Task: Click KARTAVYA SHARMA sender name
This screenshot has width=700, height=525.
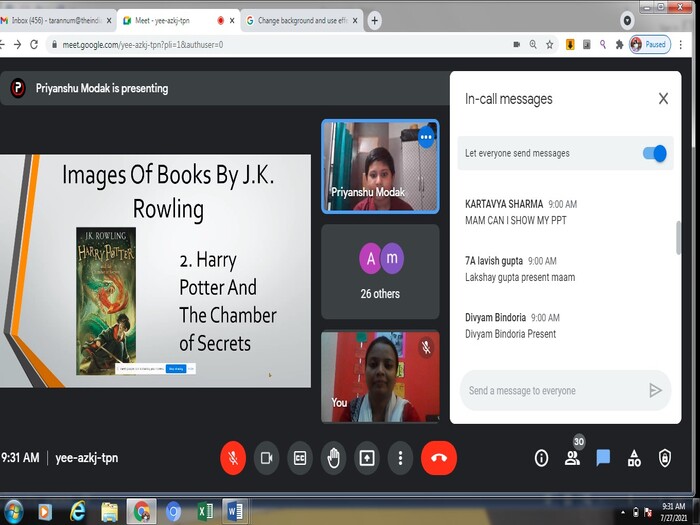Action: 504,204
